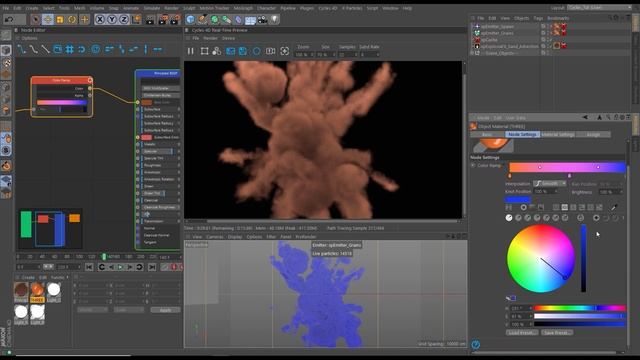640x360 pixels.
Task: Click the render region icon in preview
Action: (204, 51)
